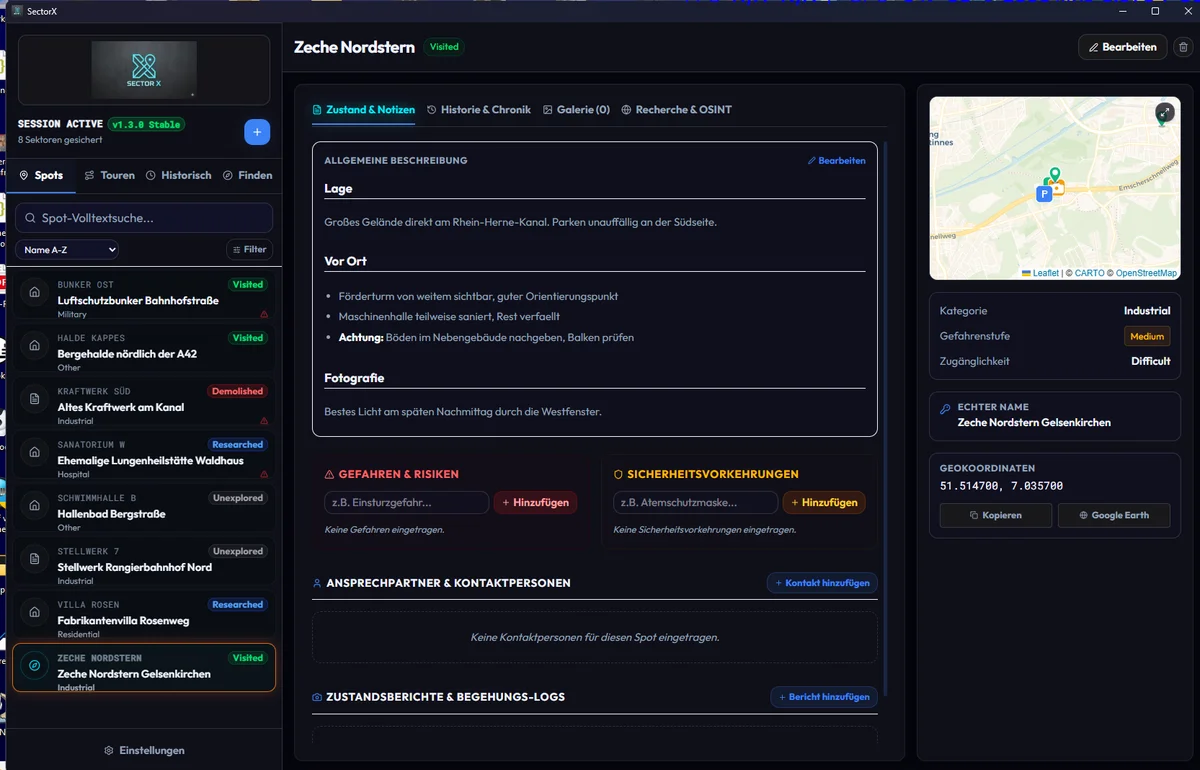This screenshot has height=770, width=1200.
Task: Show the Galerie (0) tab
Action: click(576, 110)
